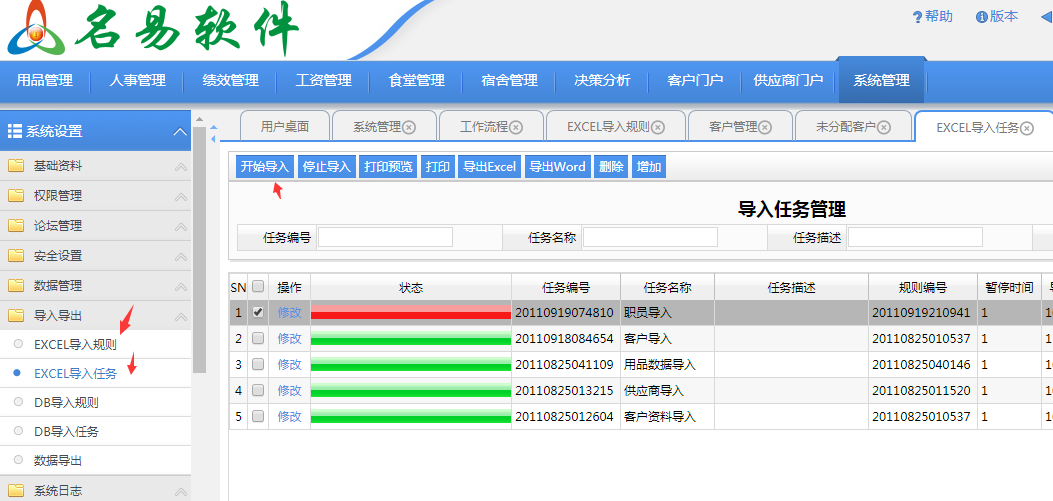Click the 基础资料 folder icon in sidebar
This screenshot has height=501, width=1053.
[16, 166]
